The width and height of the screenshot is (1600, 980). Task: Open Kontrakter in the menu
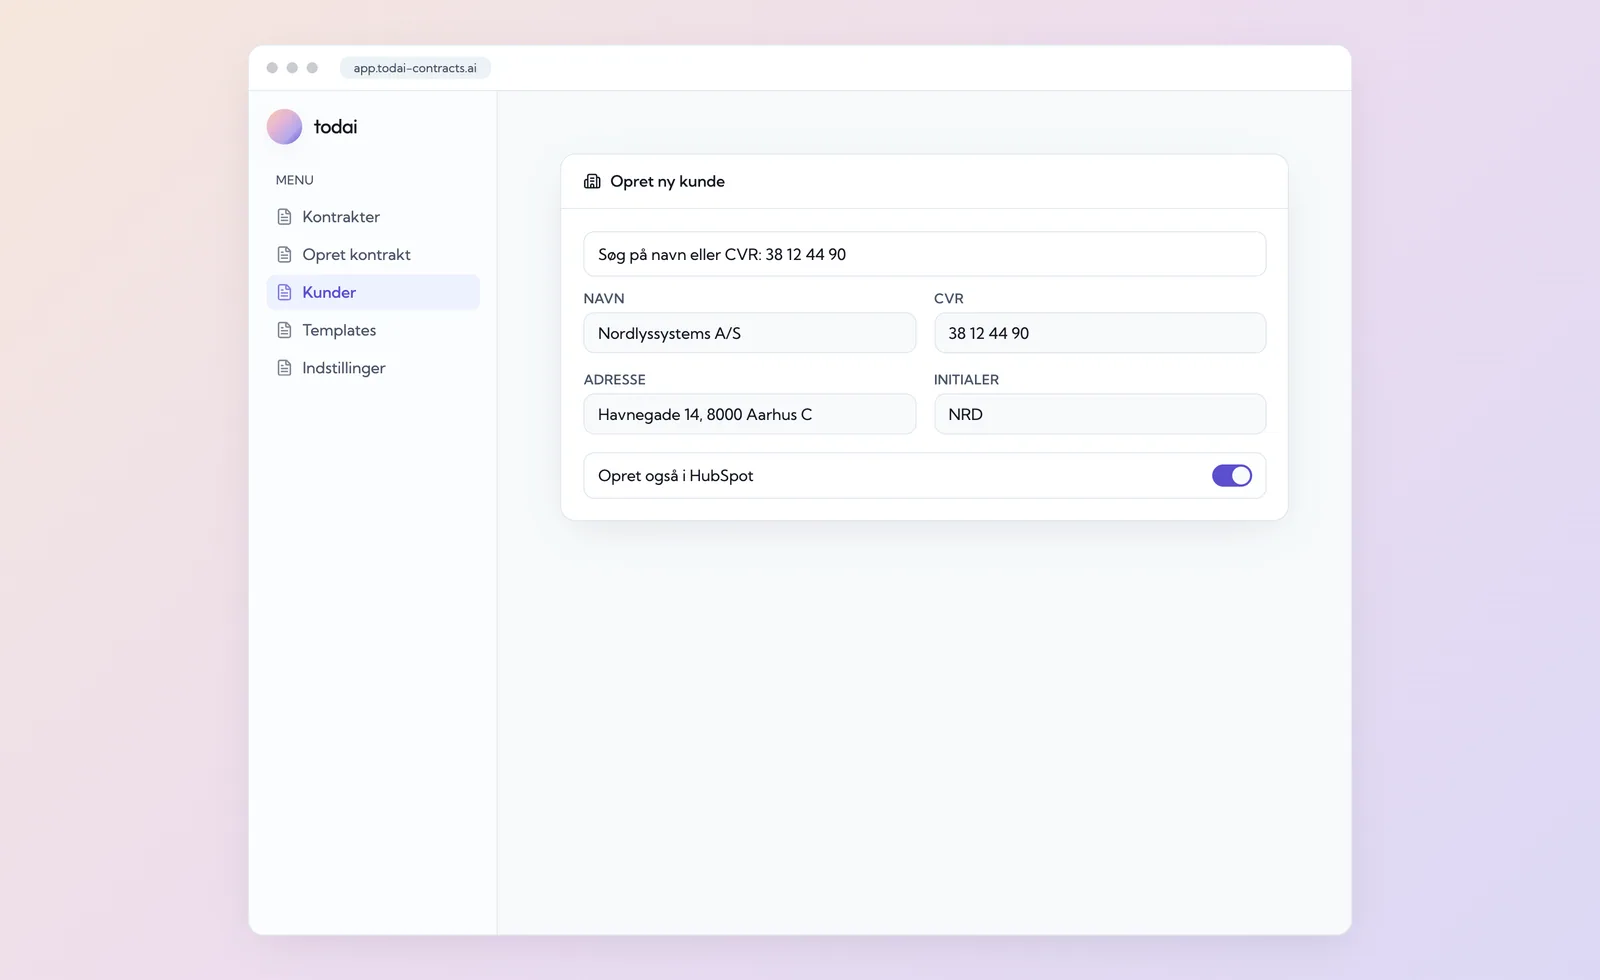click(373, 217)
